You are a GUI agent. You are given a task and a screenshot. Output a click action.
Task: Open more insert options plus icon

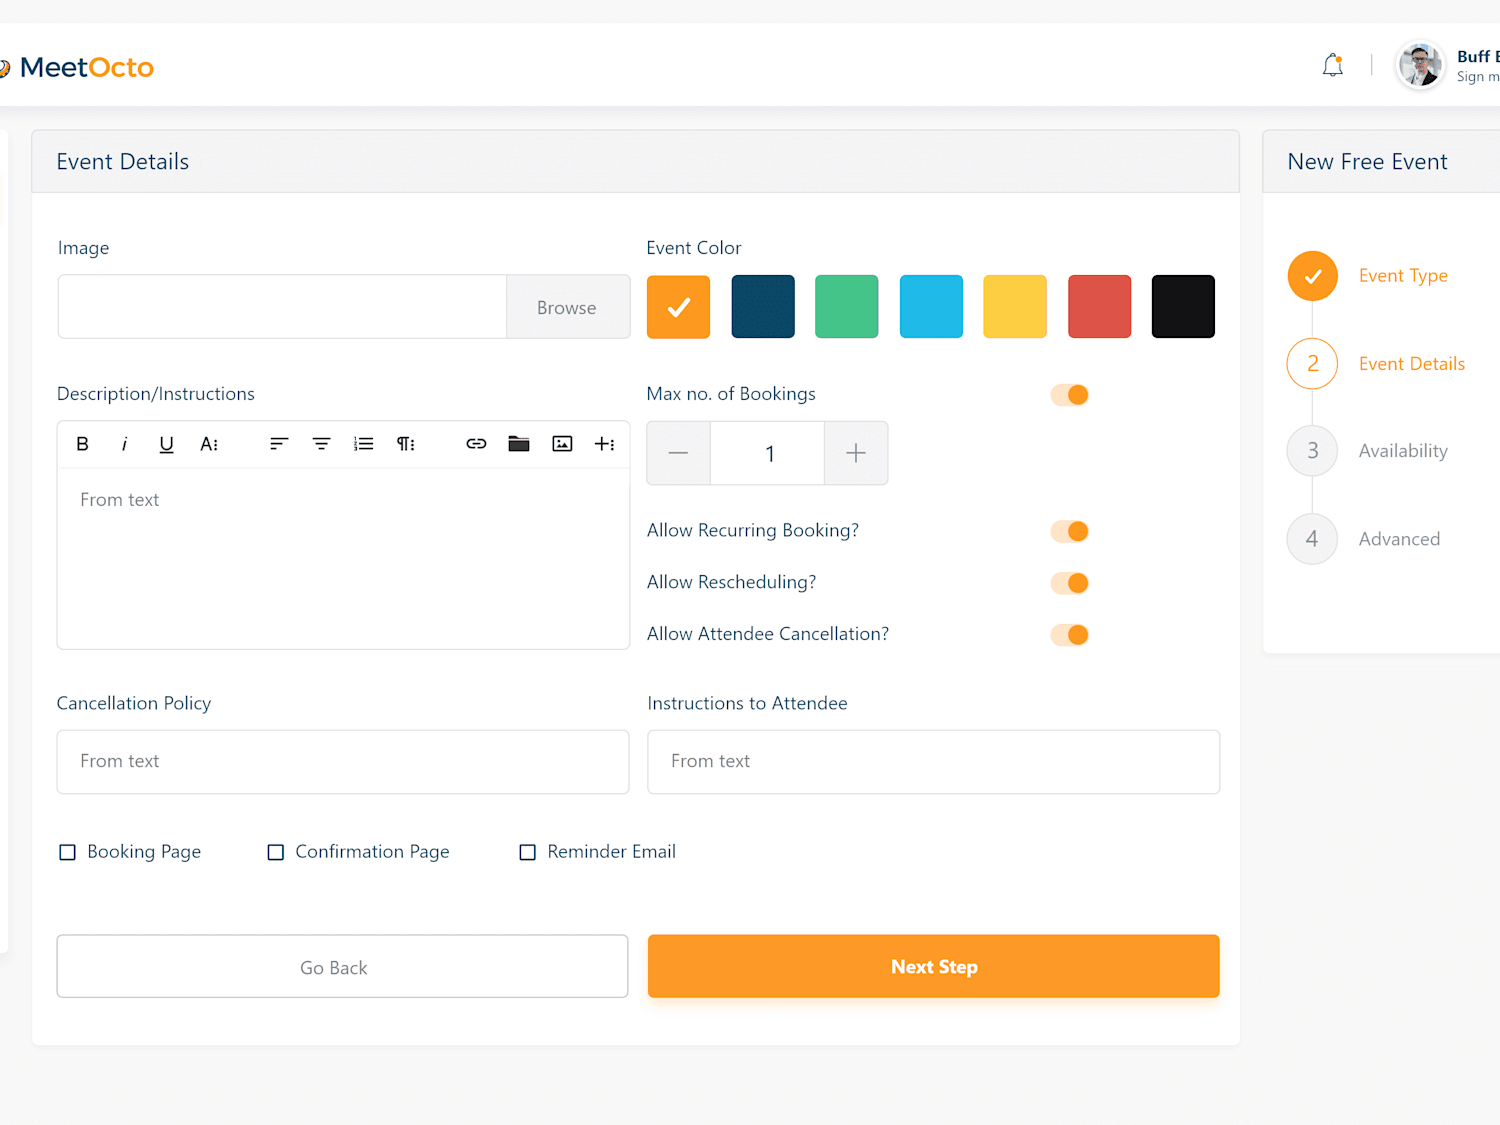604,444
